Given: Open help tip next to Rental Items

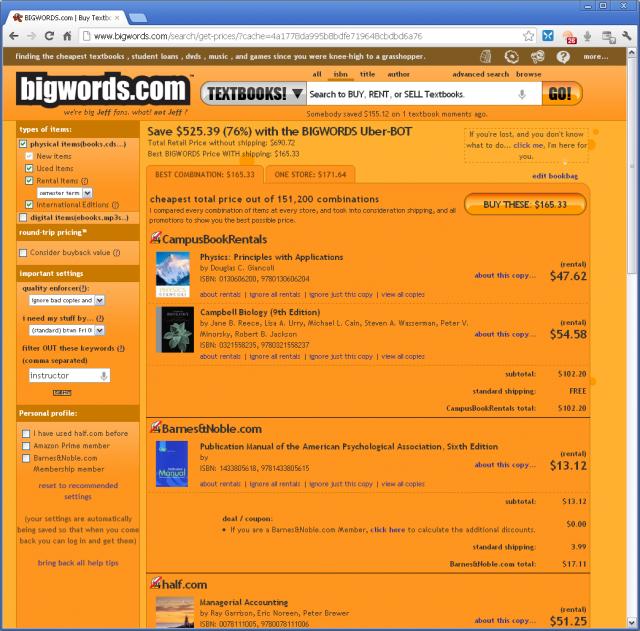Looking at the screenshot, I should [x=84, y=181].
